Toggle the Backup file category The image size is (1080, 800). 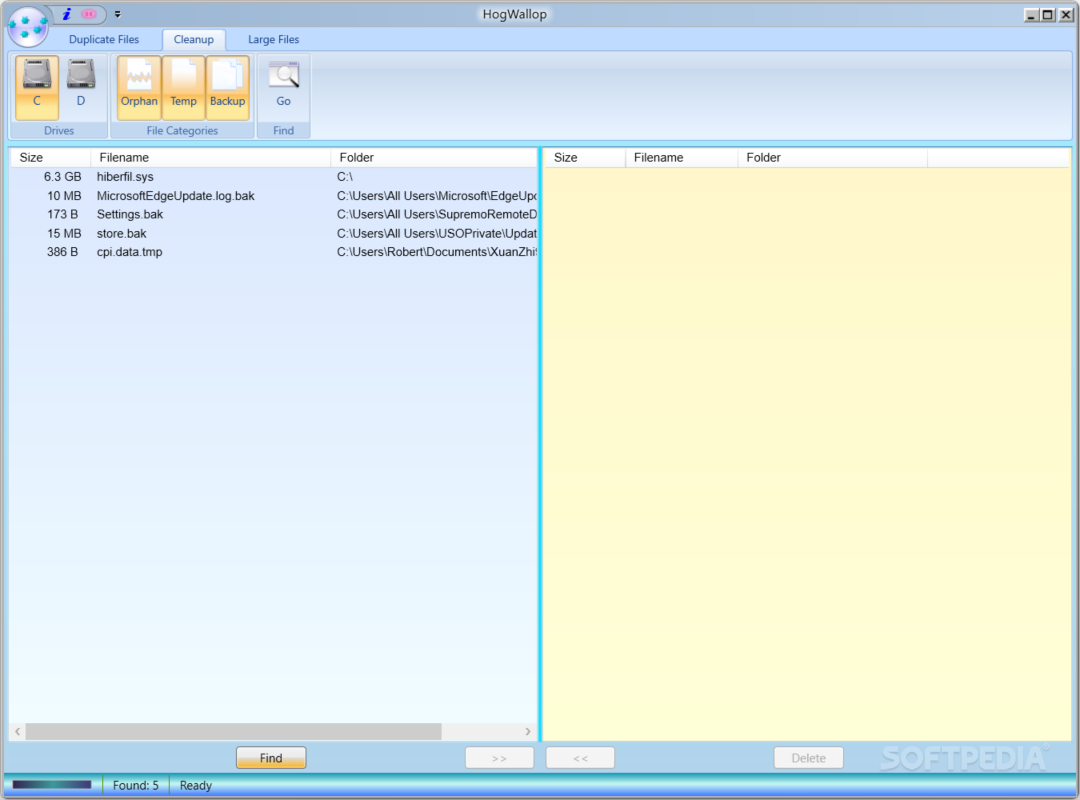click(227, 87)
